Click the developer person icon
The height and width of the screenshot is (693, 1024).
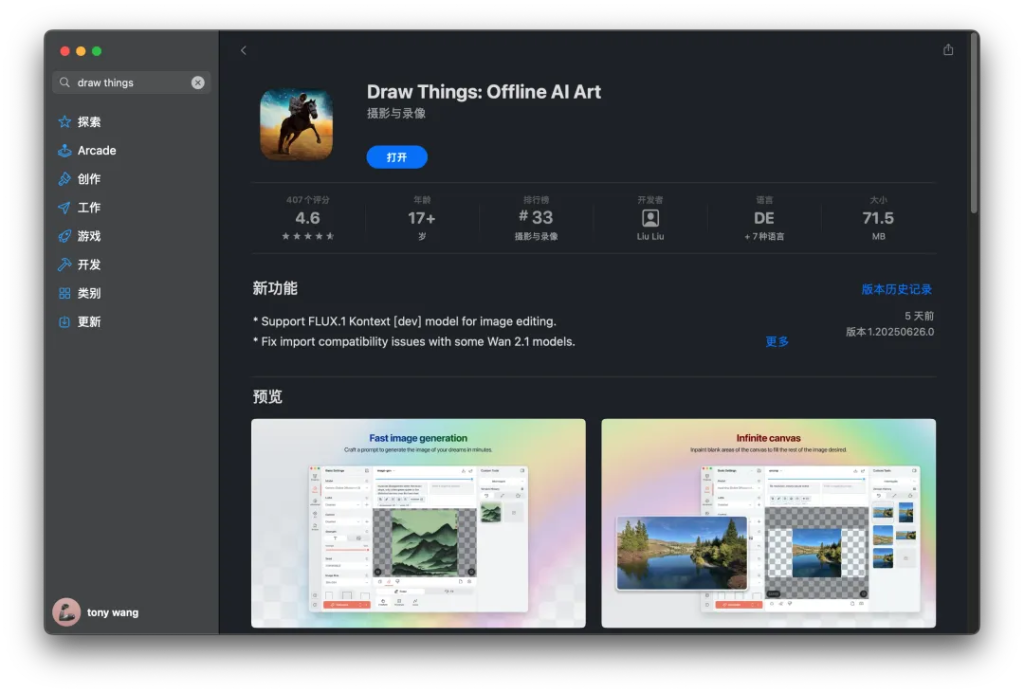click(x=650, y=218)
